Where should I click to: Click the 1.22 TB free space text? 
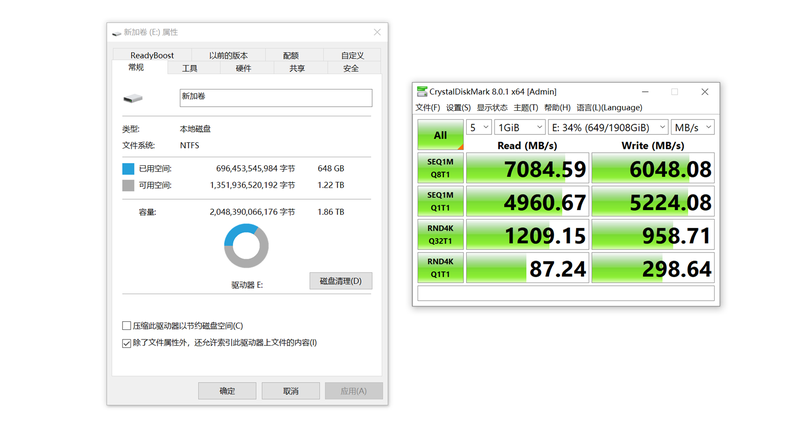(x=331, y=185)
